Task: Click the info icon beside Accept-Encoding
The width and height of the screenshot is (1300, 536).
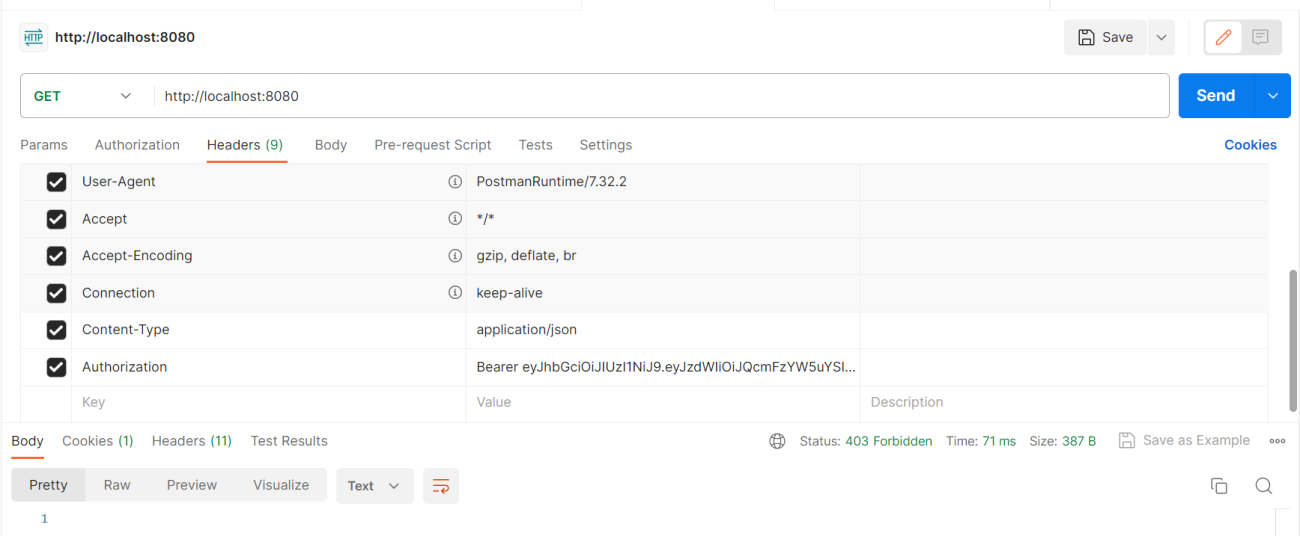Action: pos(455,256)
